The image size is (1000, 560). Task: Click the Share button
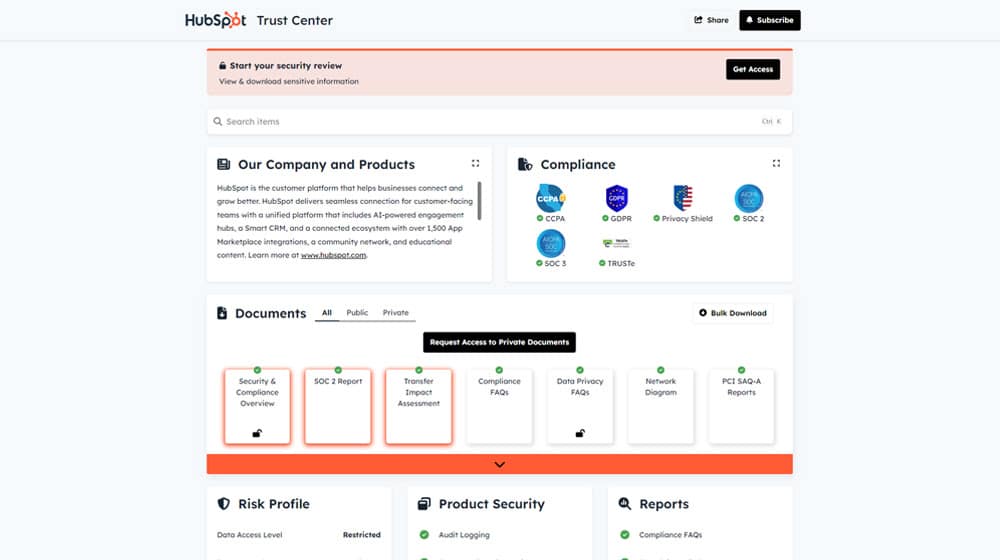pyautogui.click(x=711, y=20)
